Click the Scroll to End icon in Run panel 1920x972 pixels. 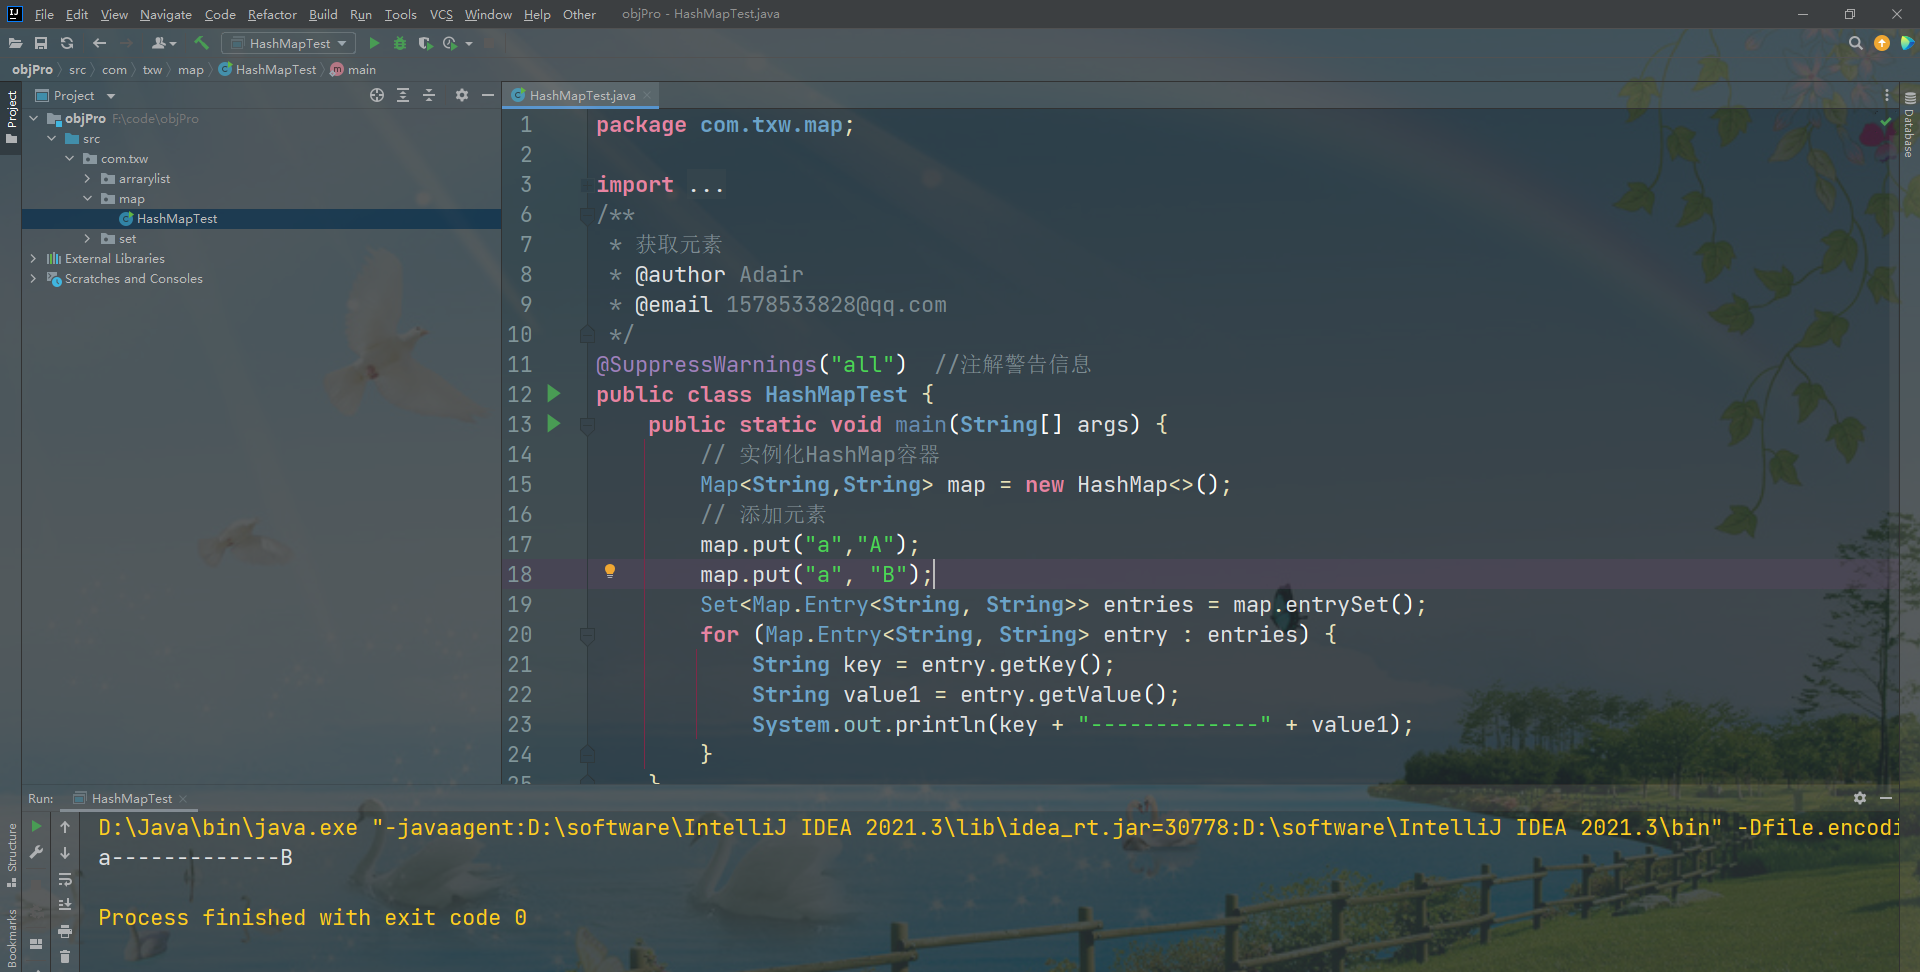pos(65,905)
